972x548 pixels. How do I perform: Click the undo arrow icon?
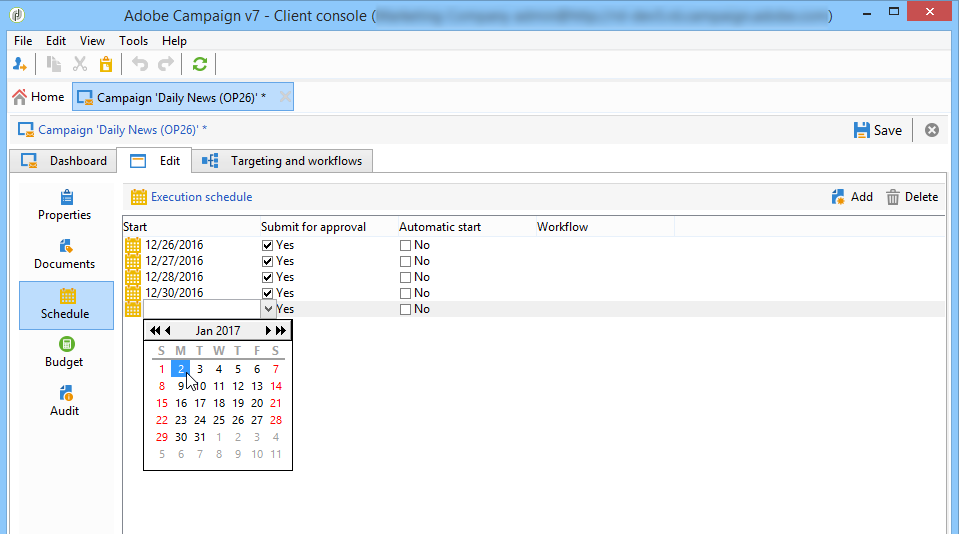click(x=140, y=64)
